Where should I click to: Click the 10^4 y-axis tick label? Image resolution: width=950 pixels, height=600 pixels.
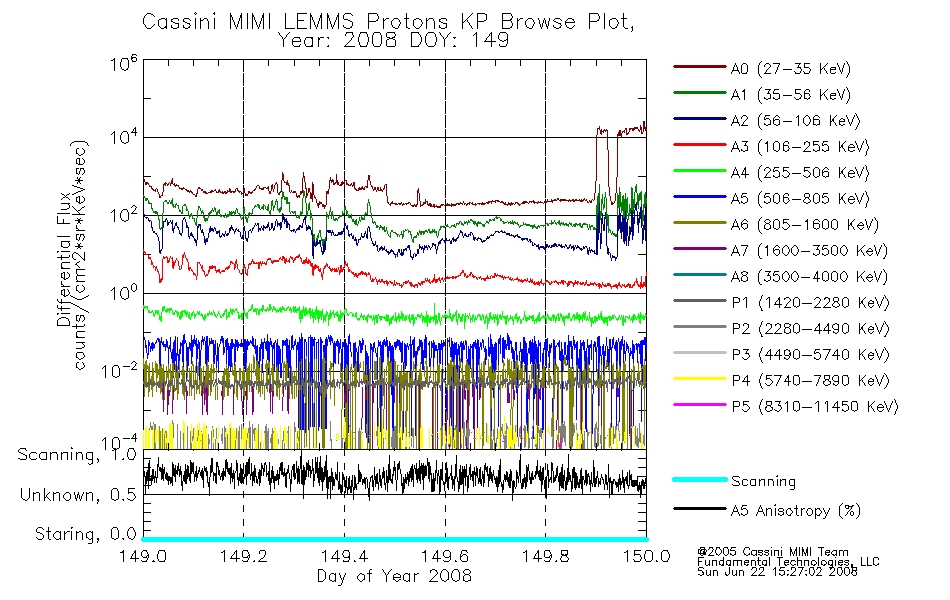pos(124,137)
